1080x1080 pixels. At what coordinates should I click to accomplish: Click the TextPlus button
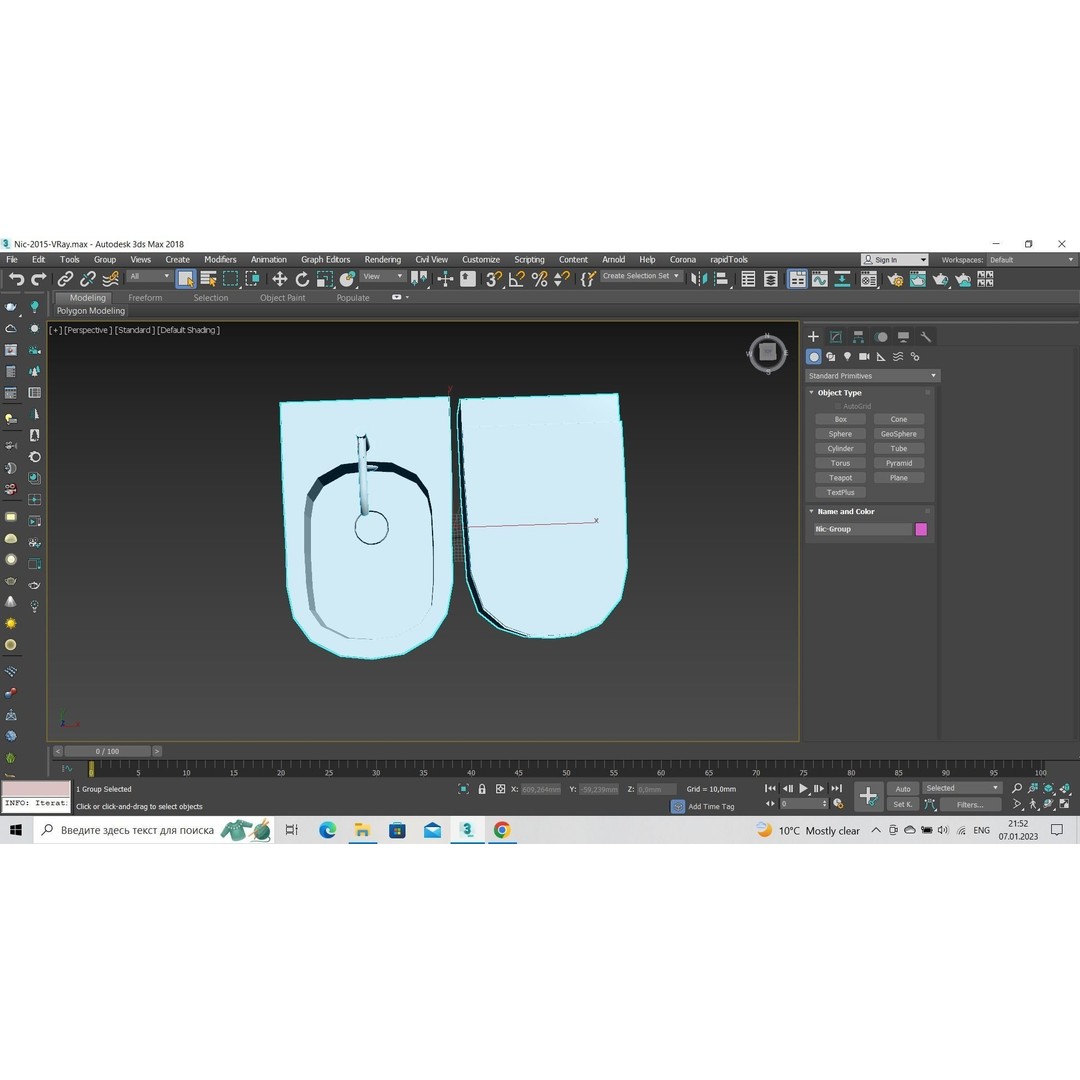[x=840, y=492]
